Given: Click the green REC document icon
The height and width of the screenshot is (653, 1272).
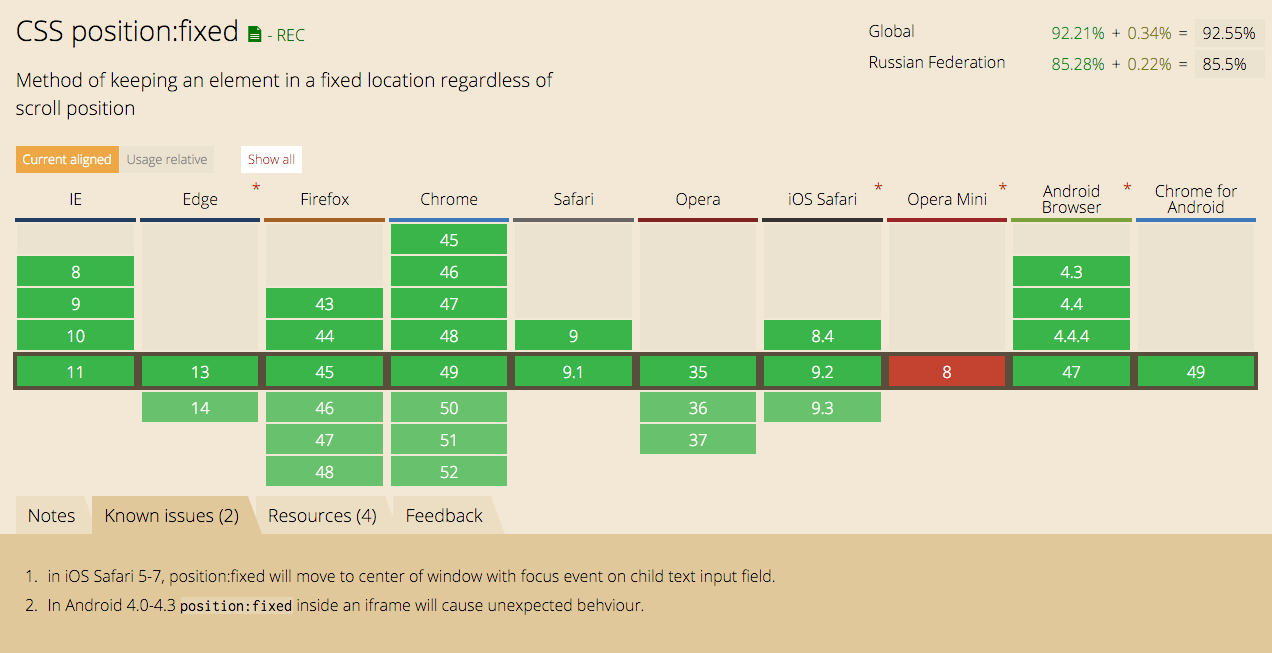Looking at the screenshot, I should pyautogui.click(x=255, y=34).
